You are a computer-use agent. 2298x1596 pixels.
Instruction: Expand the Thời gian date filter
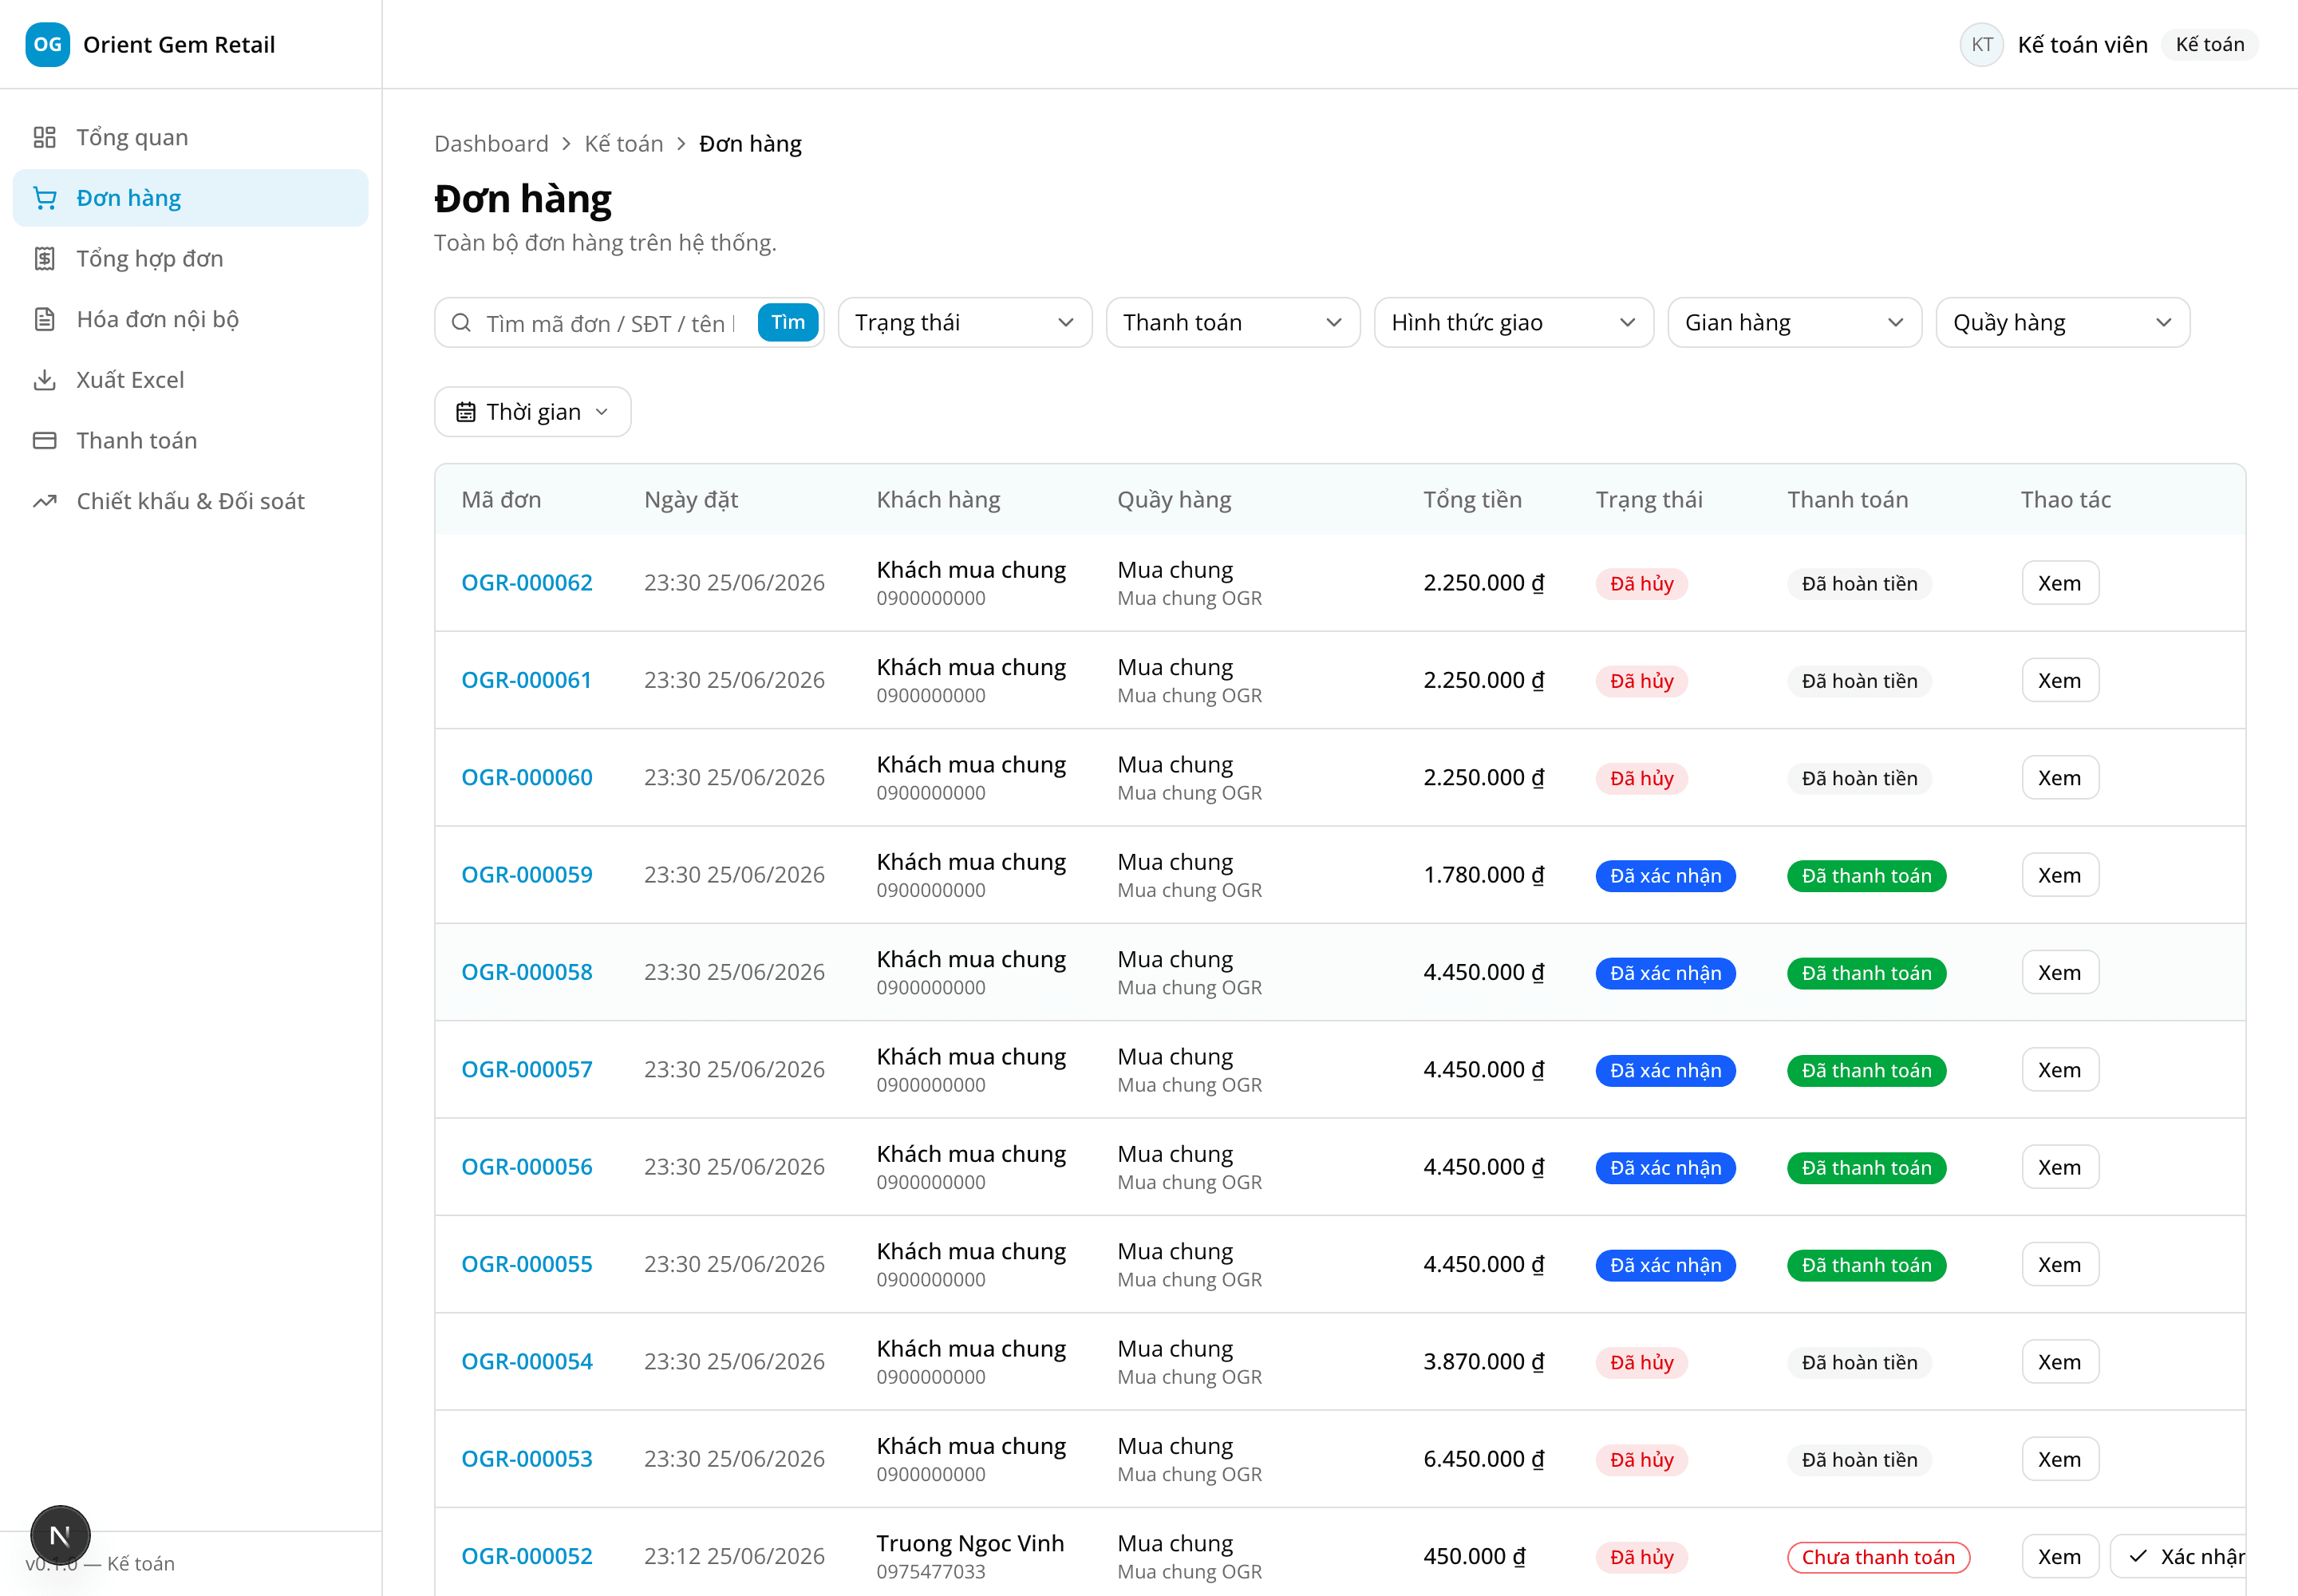(532, 412)
